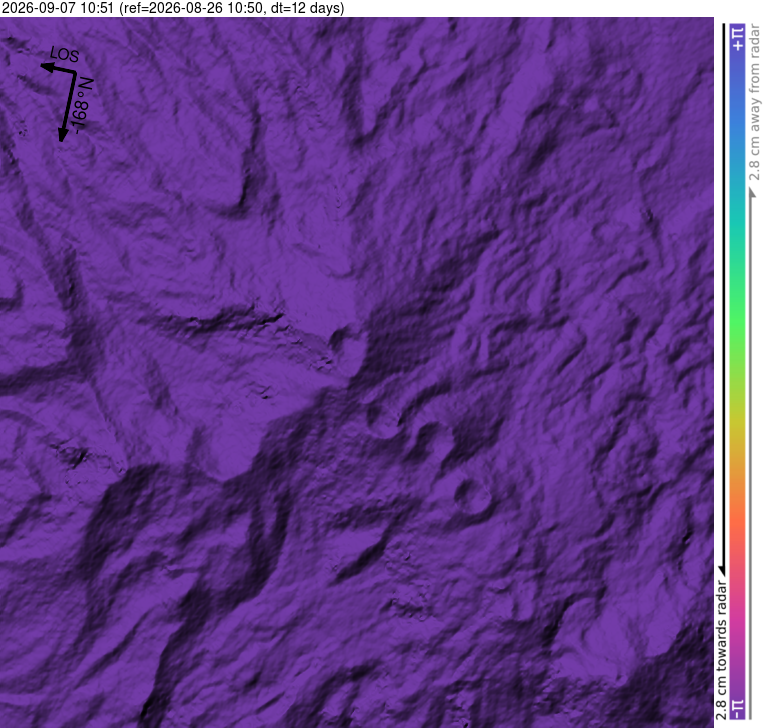The height and width of the screenshot is (728, 763).
Task: Click the ref=2026-08-26 10:50 reference date
Action: (x=194, y=8)
